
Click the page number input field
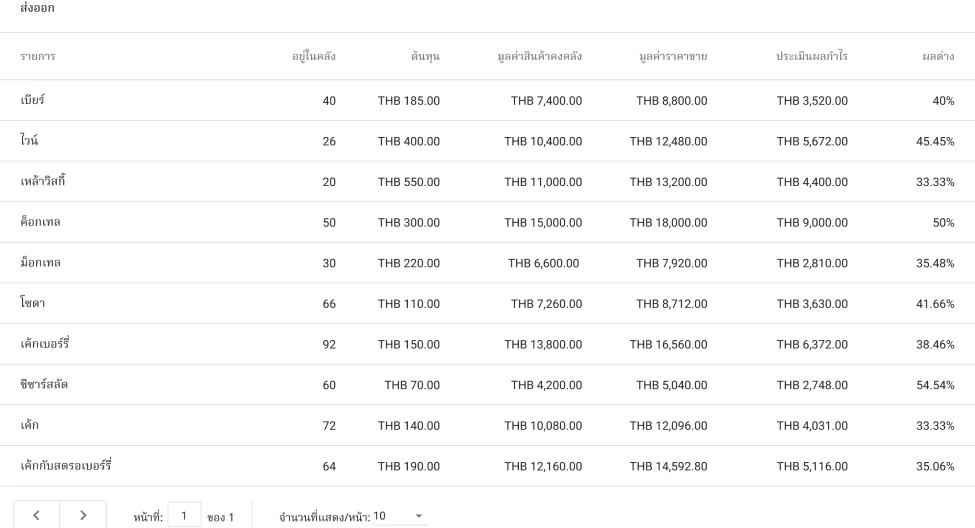point(185,516)
